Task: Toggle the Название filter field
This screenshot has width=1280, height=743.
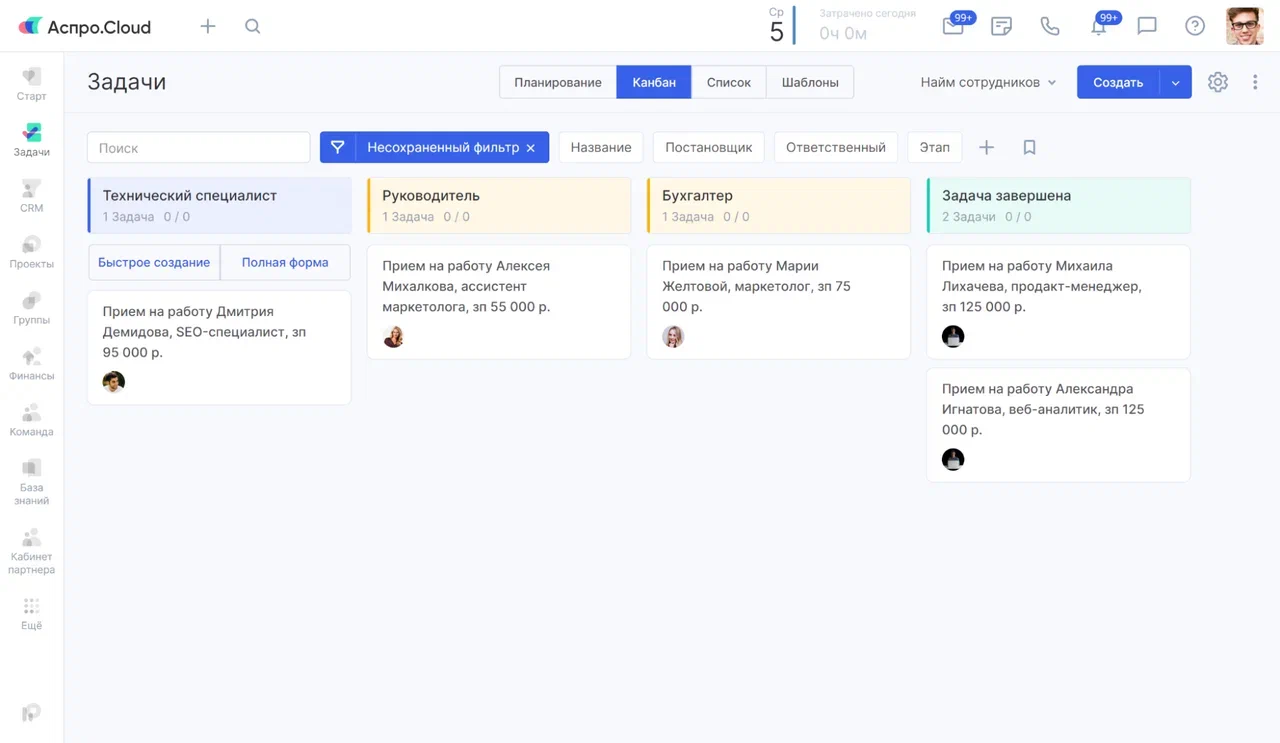Action: tap(600, 147)
